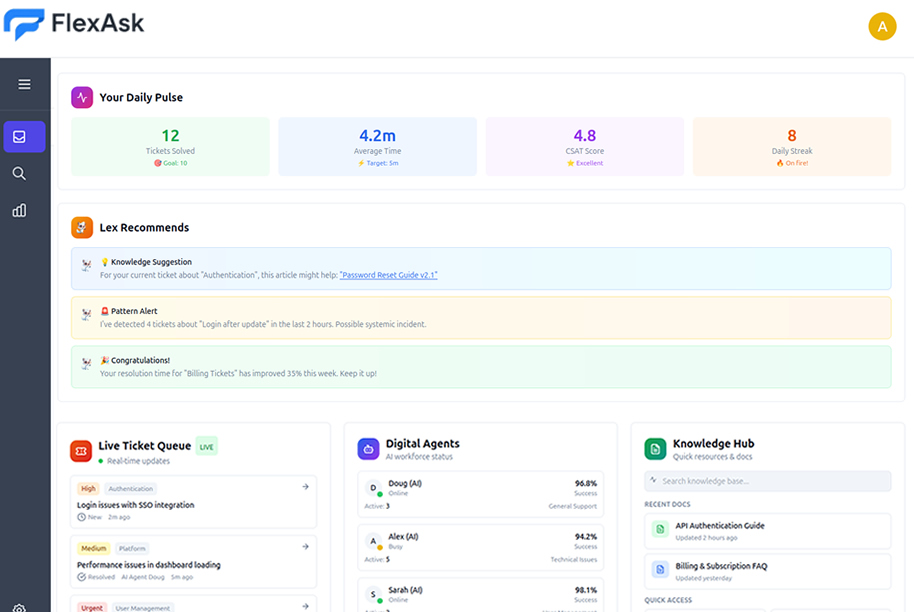
Task: Open the inbox section in the sidebar
Action: click(x=24, y=136)
